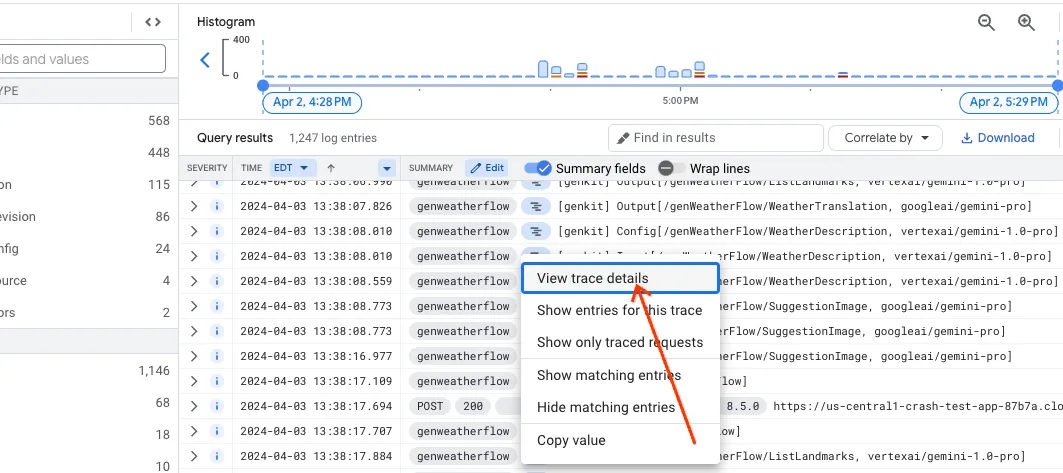Select Show entries for this trace

click(x=620, y=310)
